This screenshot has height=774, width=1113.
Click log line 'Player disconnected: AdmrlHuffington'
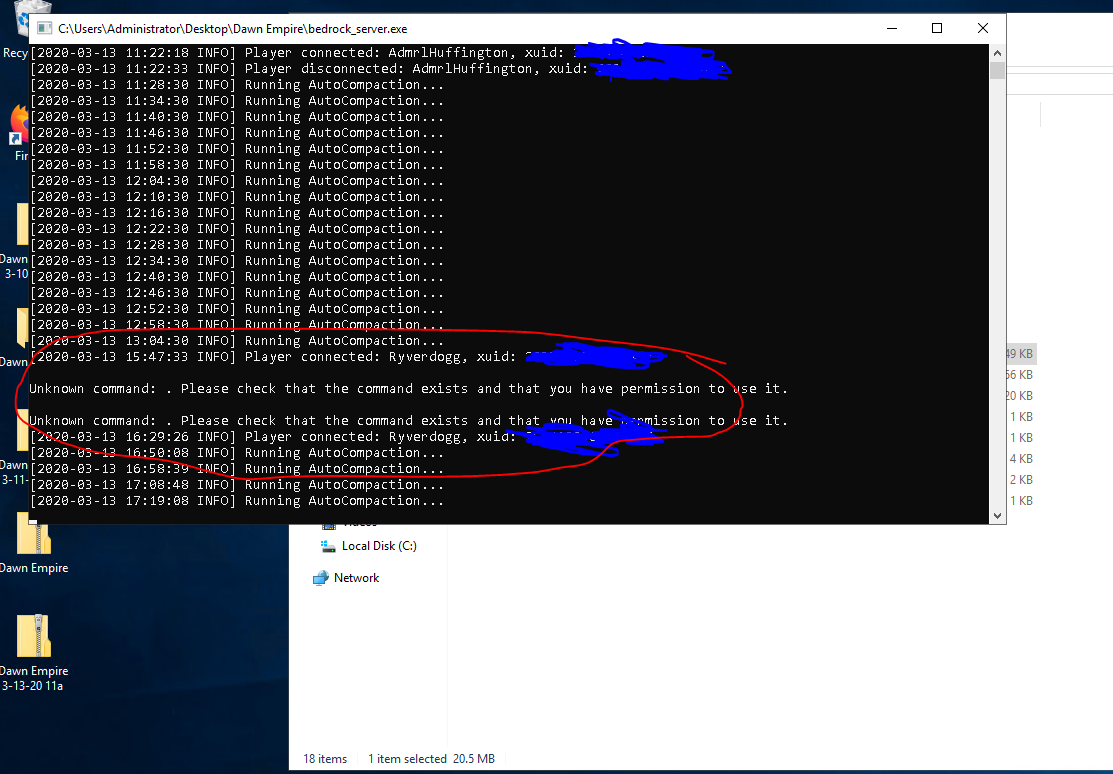point(380,69)
